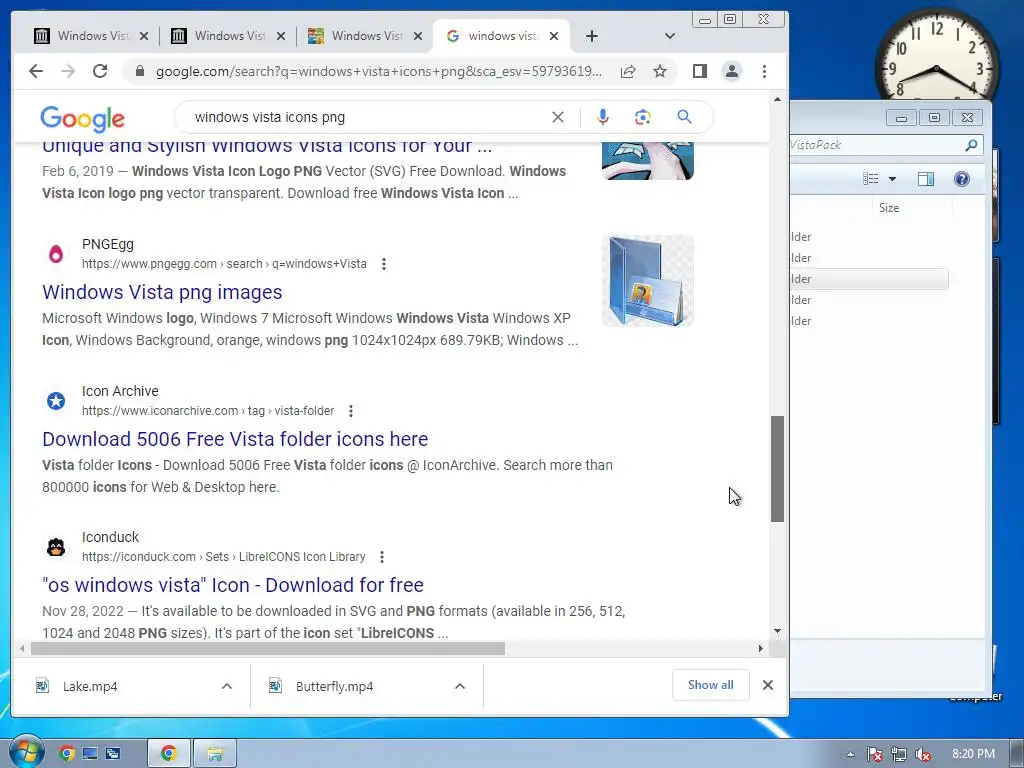The height and width of the screenshot is (768, 1024).
Task: Switch to Chrome taskbar button
Action: click(168, 754)
